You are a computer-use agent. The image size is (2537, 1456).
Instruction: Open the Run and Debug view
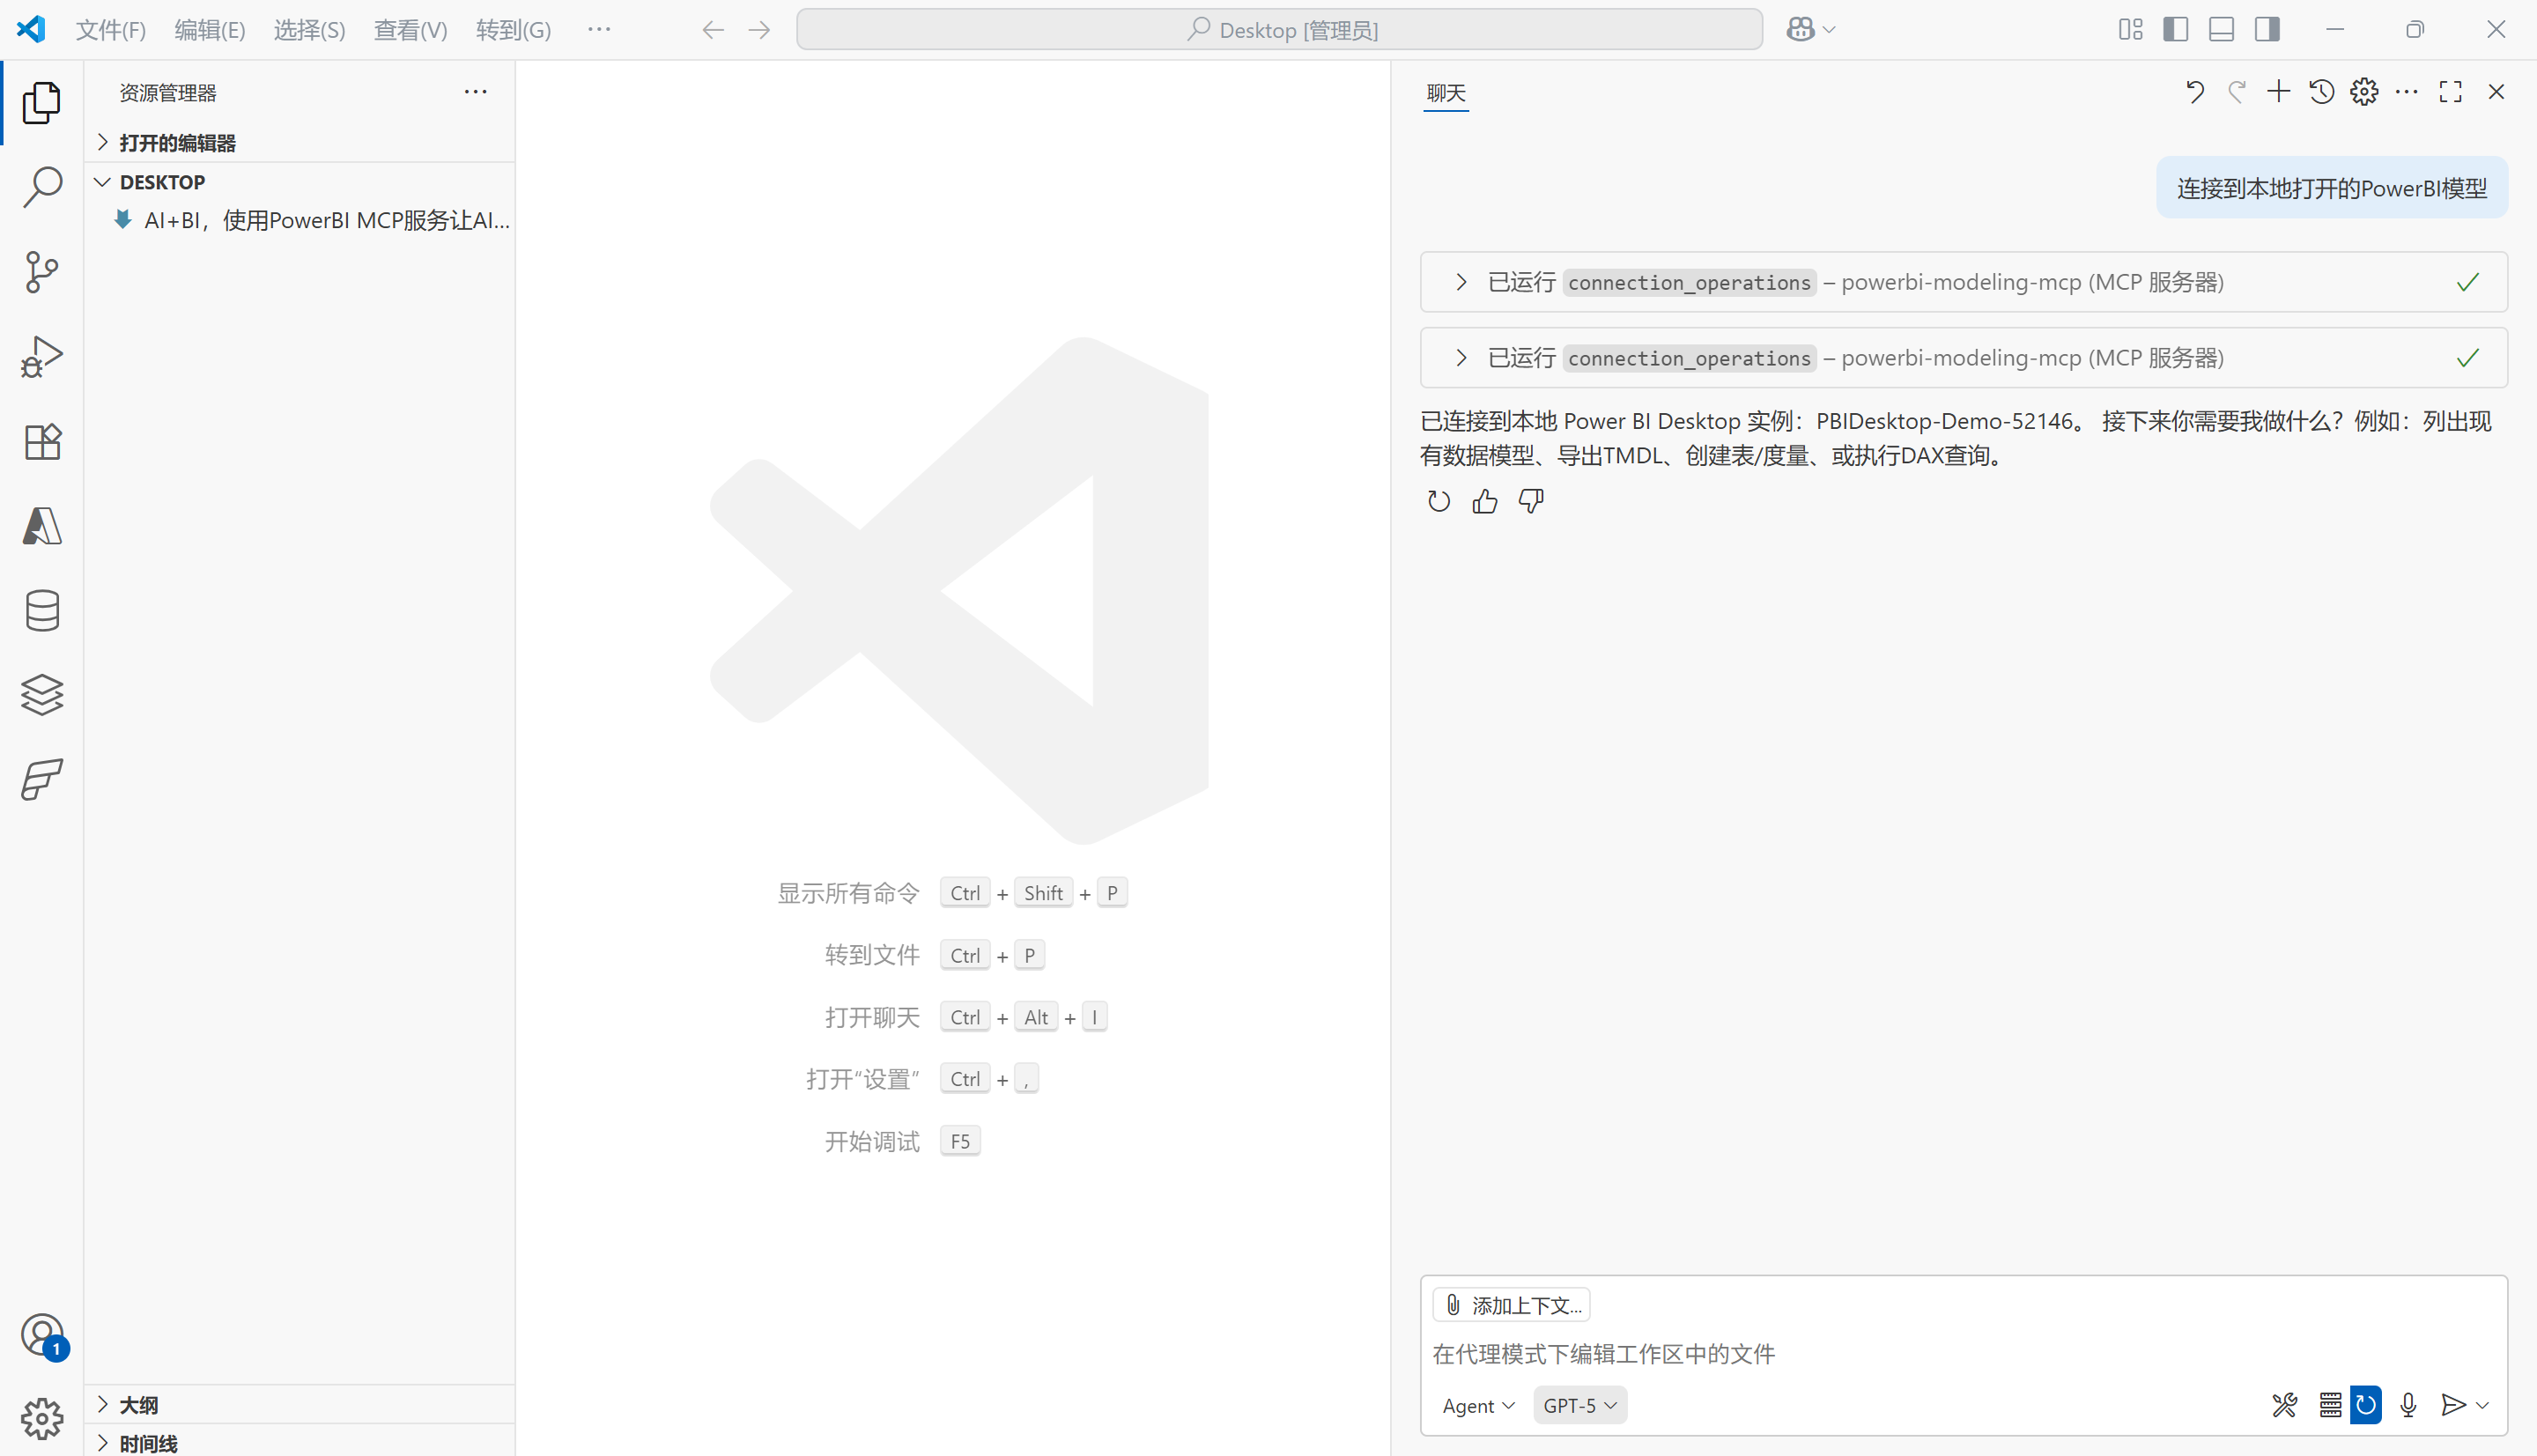click(42, 357)
